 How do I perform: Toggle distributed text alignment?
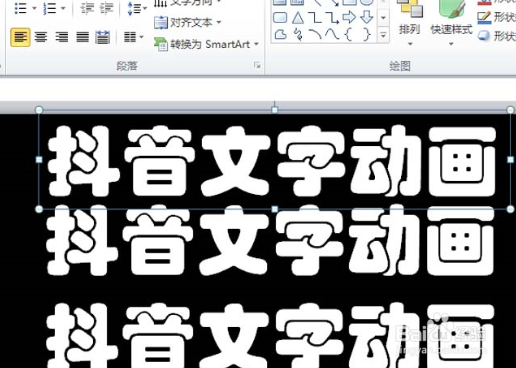click(103, 37)
